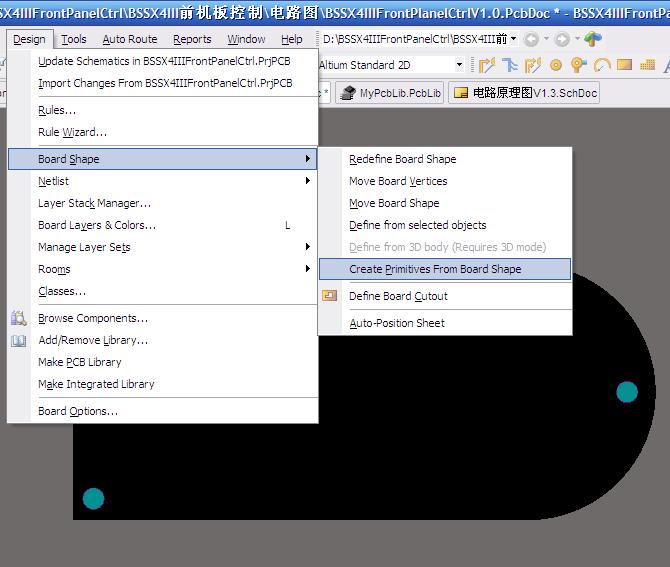Launch the Rule Wizard... entry
The height and width of the screenshot is (567, 670).
pyautogui.click(x=163, y=132)
